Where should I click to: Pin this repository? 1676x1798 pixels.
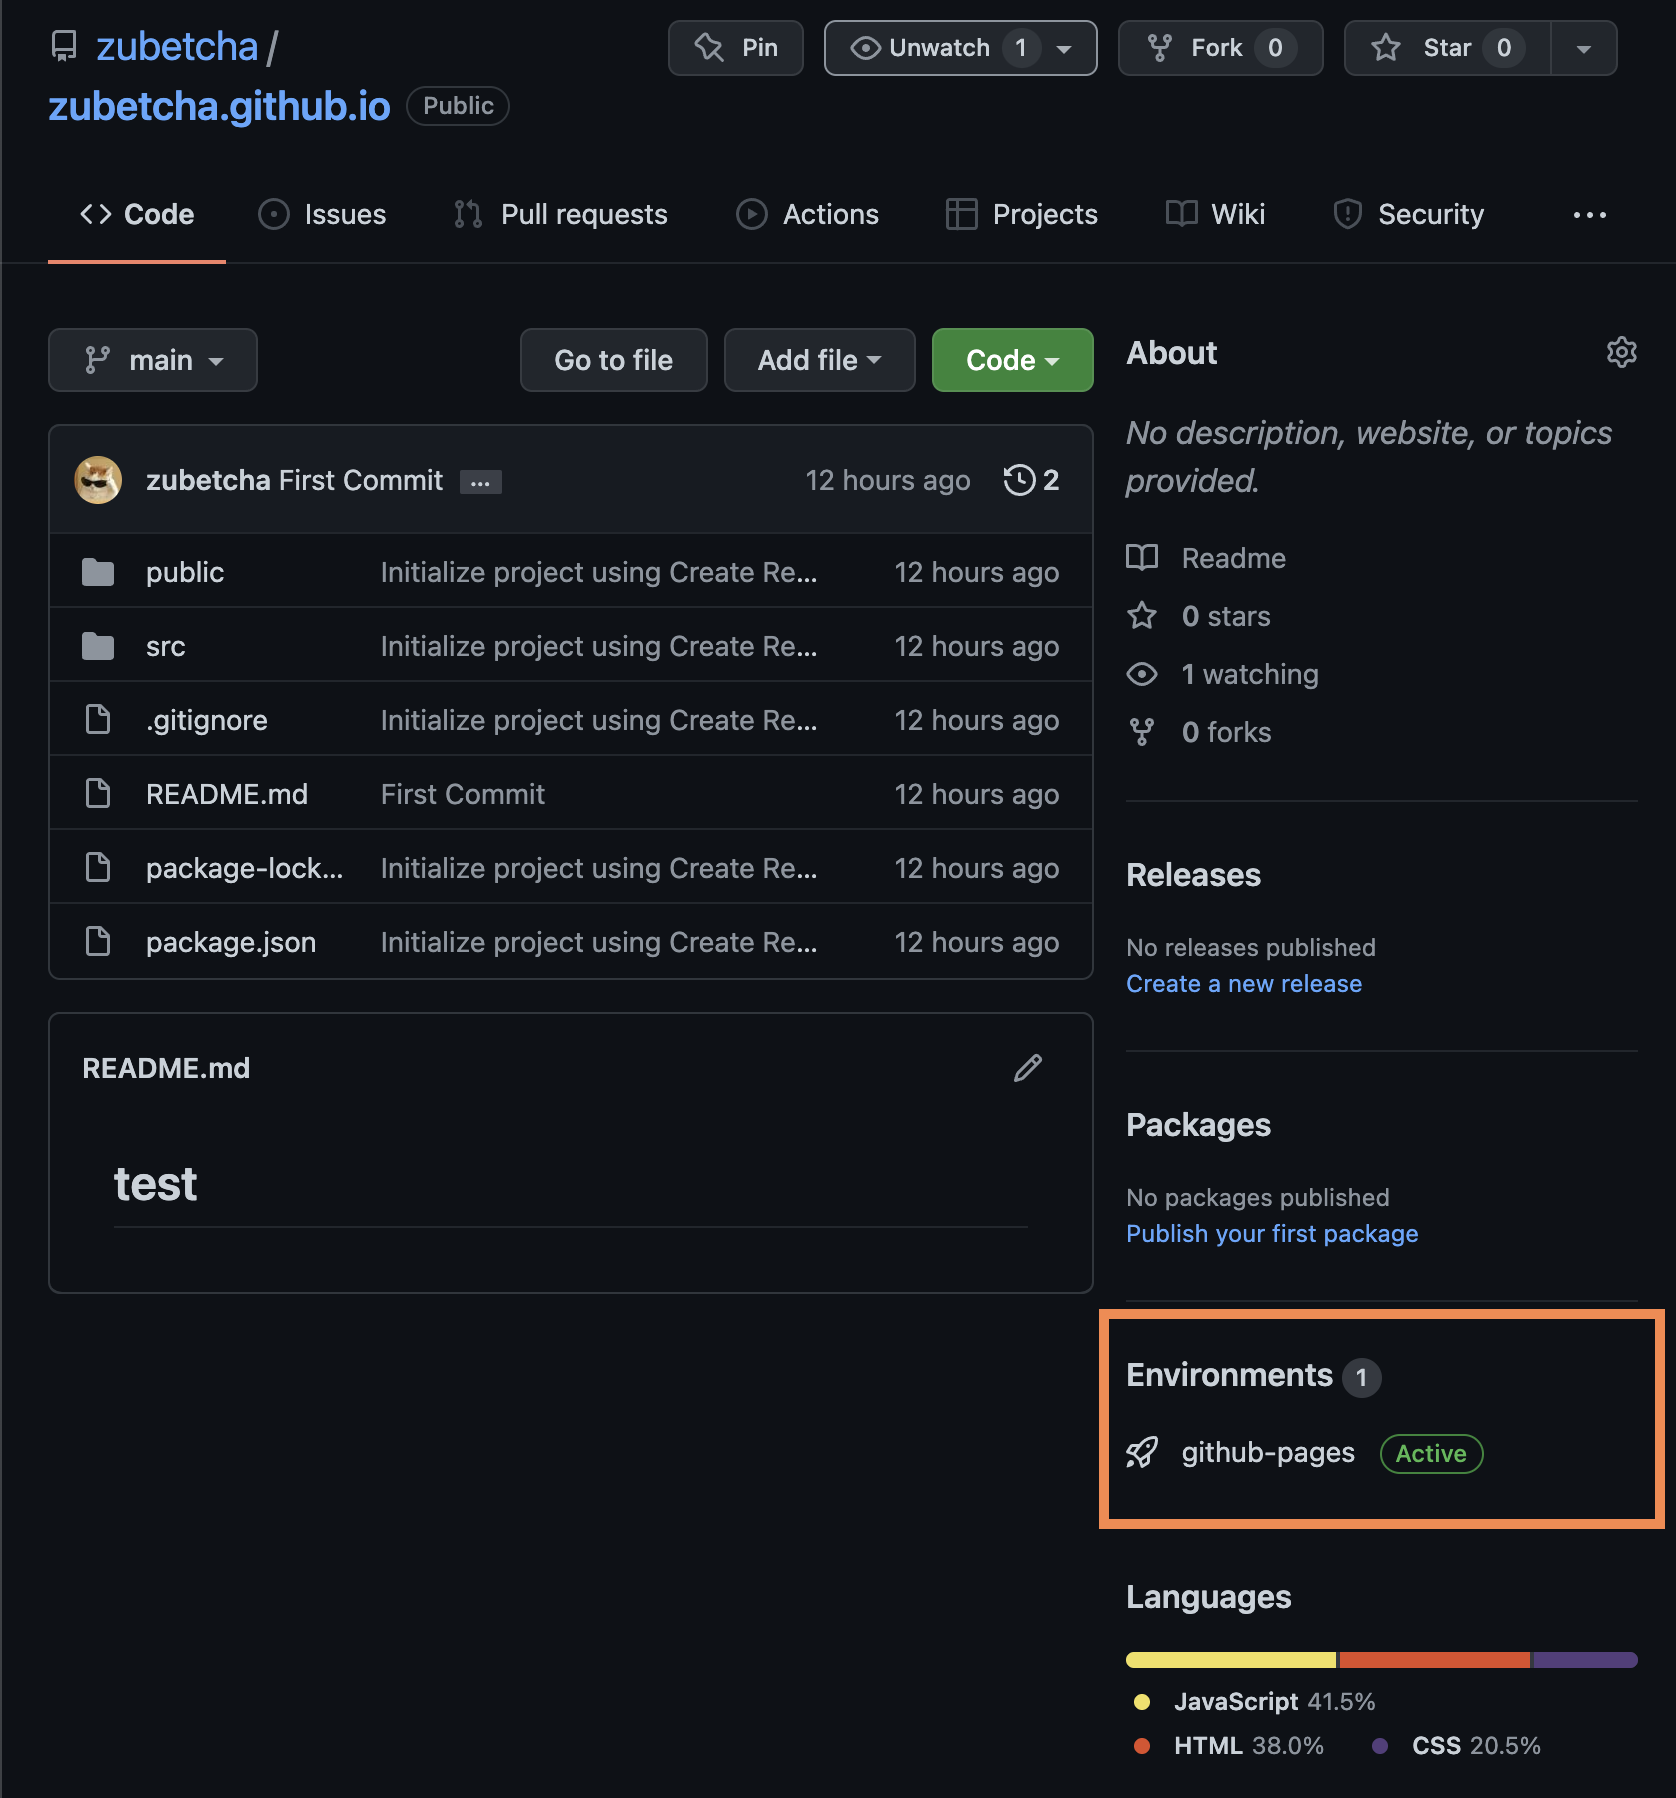coord(736,48)
